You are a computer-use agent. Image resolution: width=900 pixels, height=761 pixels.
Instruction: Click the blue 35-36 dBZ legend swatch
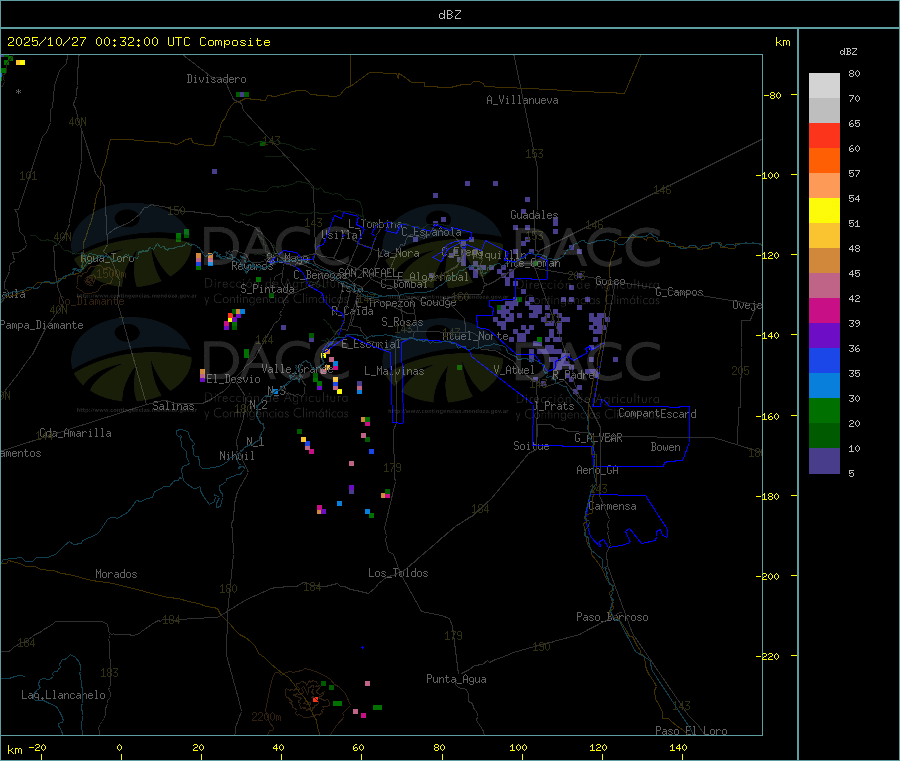(824, 361)
